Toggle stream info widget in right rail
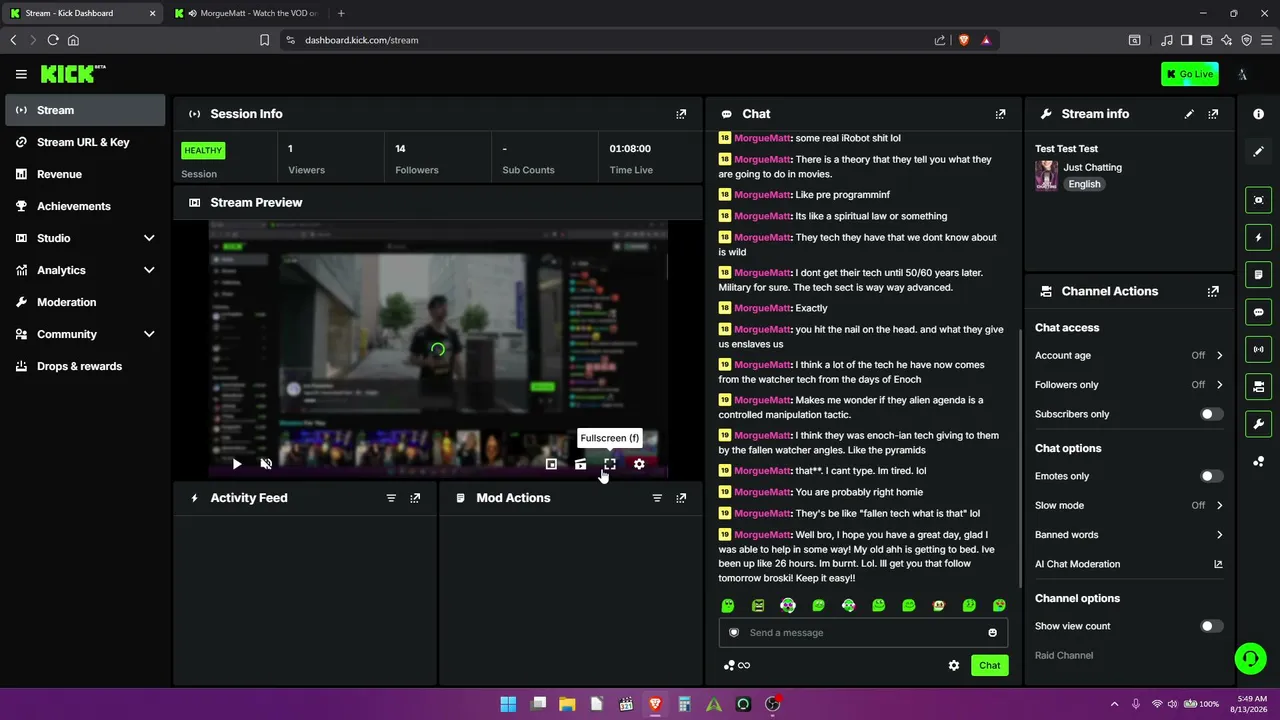Image resolution: width=1280 pixels, height=720 pixels. coord(1259,424)
